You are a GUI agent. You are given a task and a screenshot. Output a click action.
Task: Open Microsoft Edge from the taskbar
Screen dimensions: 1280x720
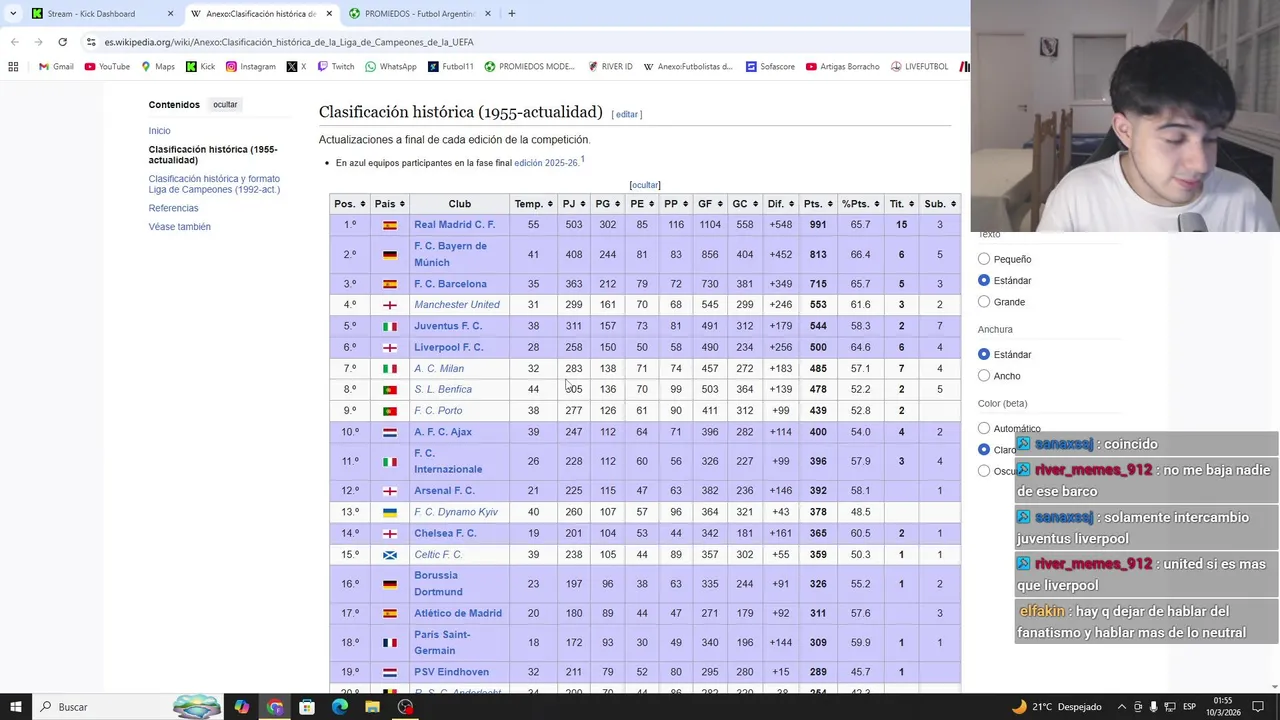click(340, 707)
